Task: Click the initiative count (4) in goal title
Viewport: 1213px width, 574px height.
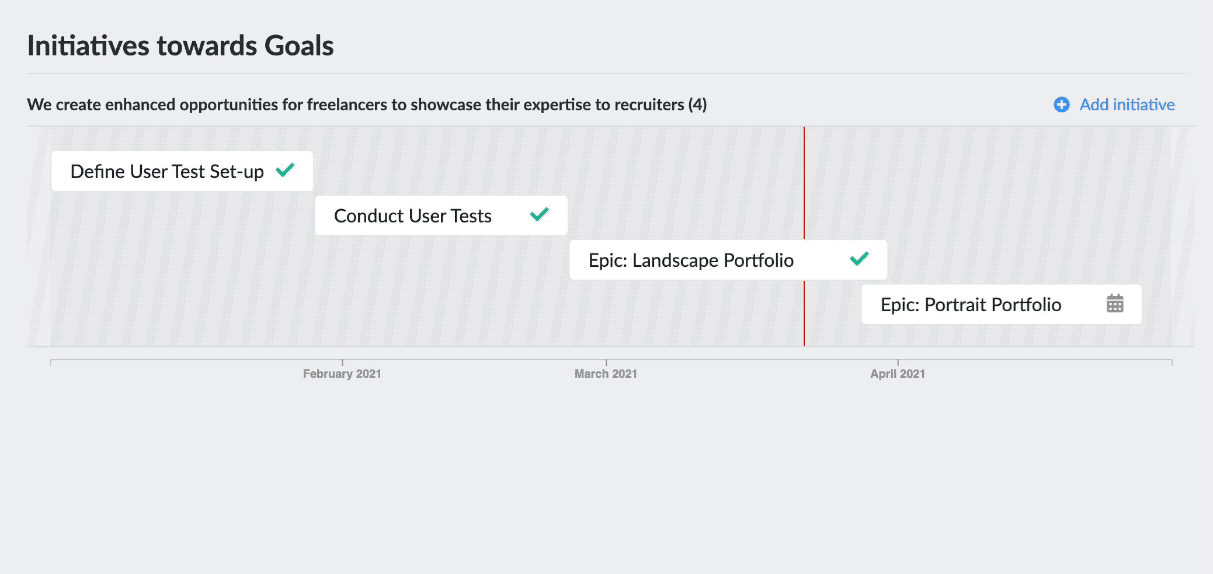Action: pos(698,104)
